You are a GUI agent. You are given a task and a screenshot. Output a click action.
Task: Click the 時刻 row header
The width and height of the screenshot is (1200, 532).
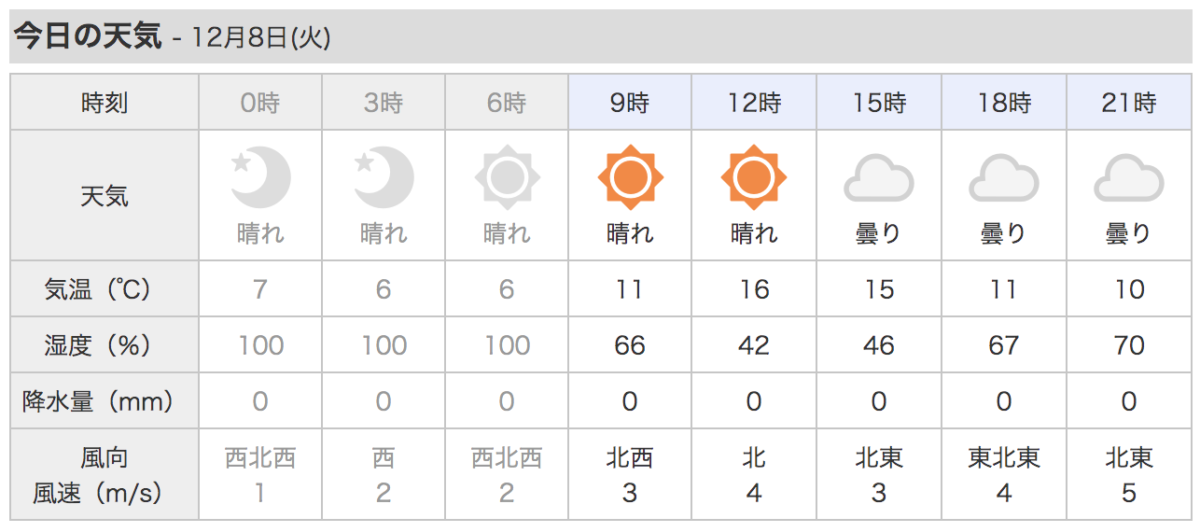pos(104,102)
